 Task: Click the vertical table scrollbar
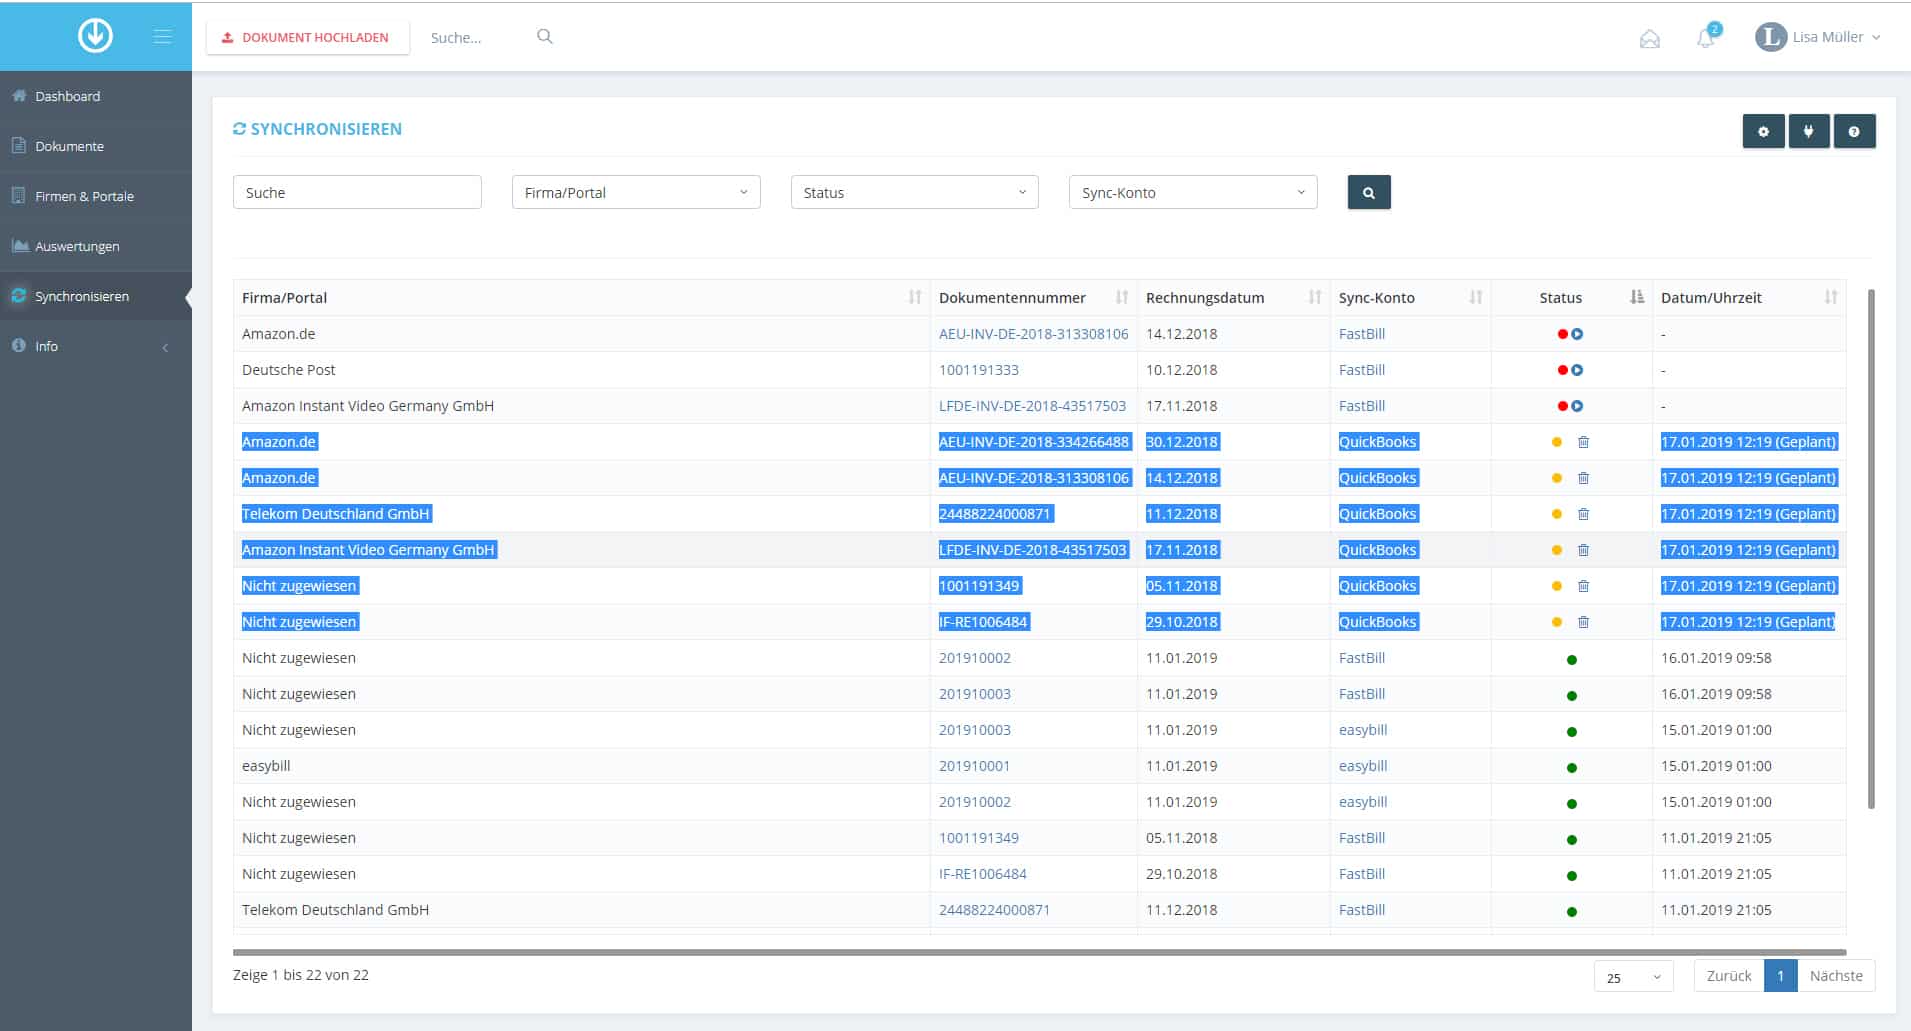1871,548
